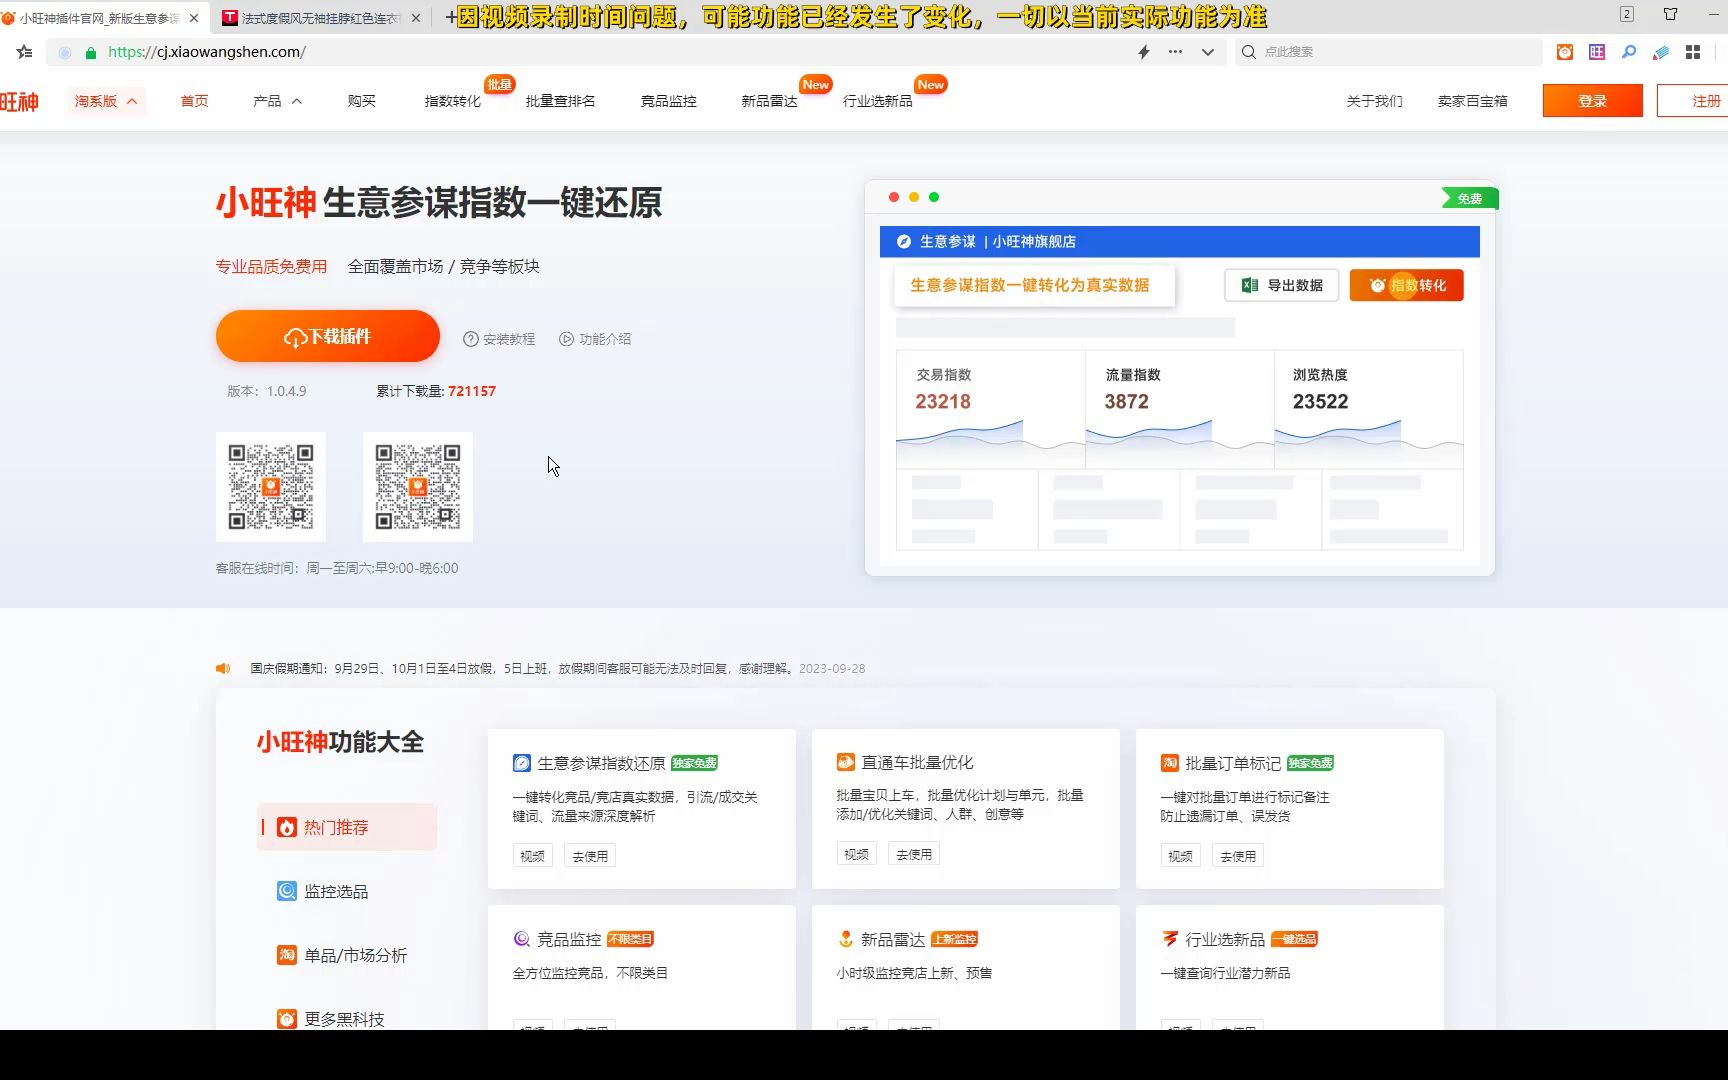Click the 生意参谋 compass icon in preview header
Viewport: 1728px width, 1080px height.
point(904,241)
